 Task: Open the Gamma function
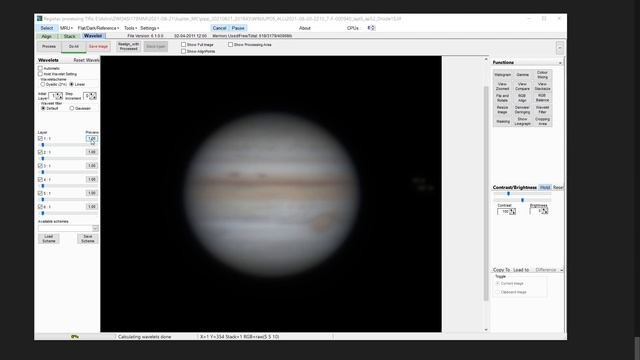coord(522,75)
